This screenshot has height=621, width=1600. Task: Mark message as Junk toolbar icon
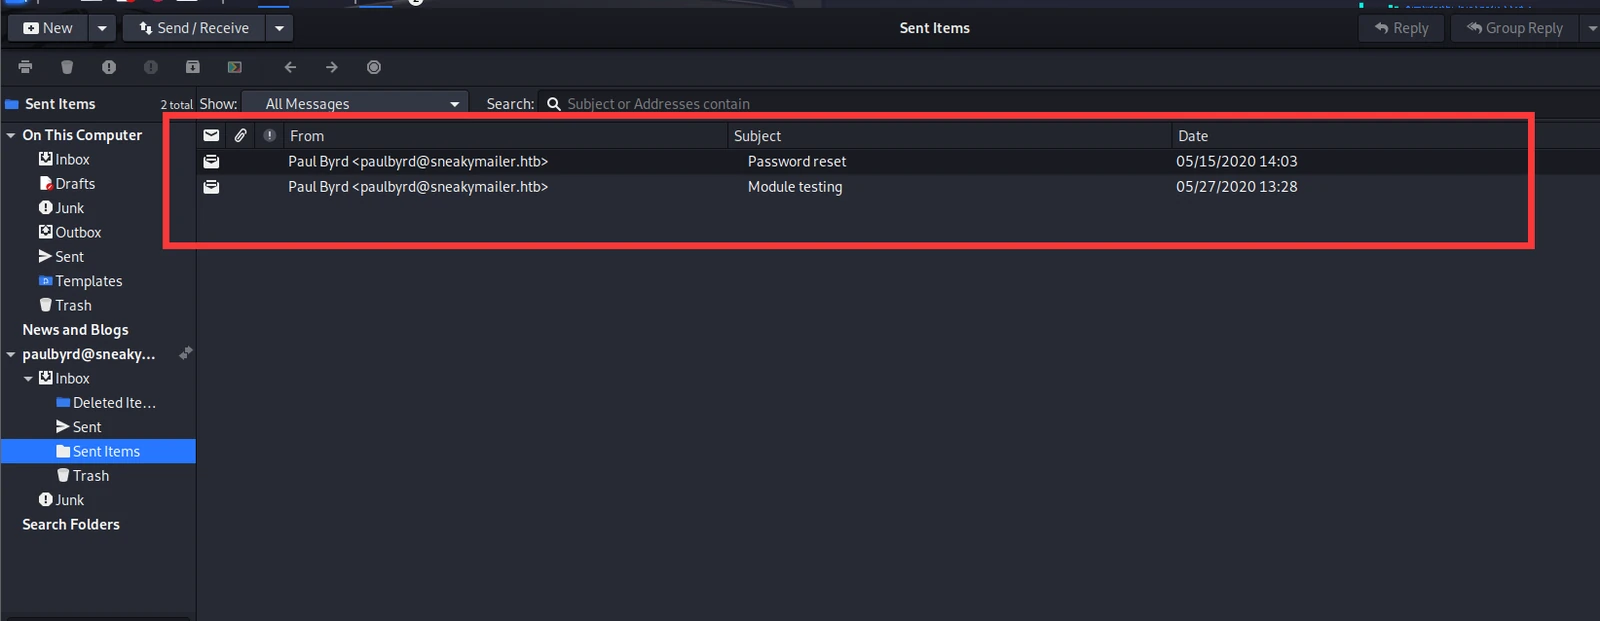[x=109, y=67]
